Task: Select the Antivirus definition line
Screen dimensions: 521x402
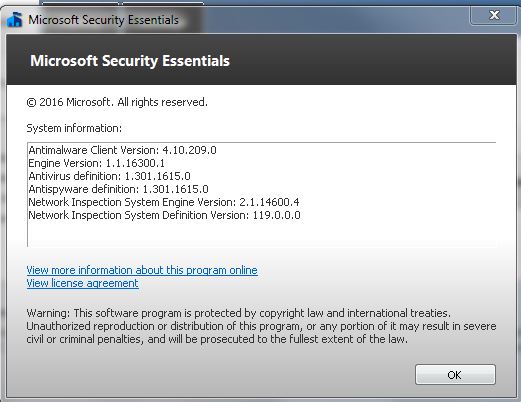Action: [109, 176]
